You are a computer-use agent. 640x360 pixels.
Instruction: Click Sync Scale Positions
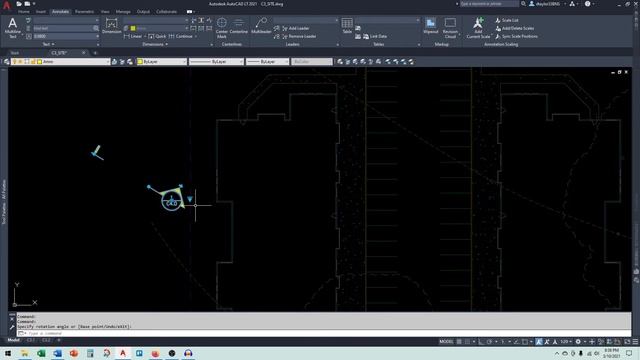pyautogui.click(x=516, y=36)
